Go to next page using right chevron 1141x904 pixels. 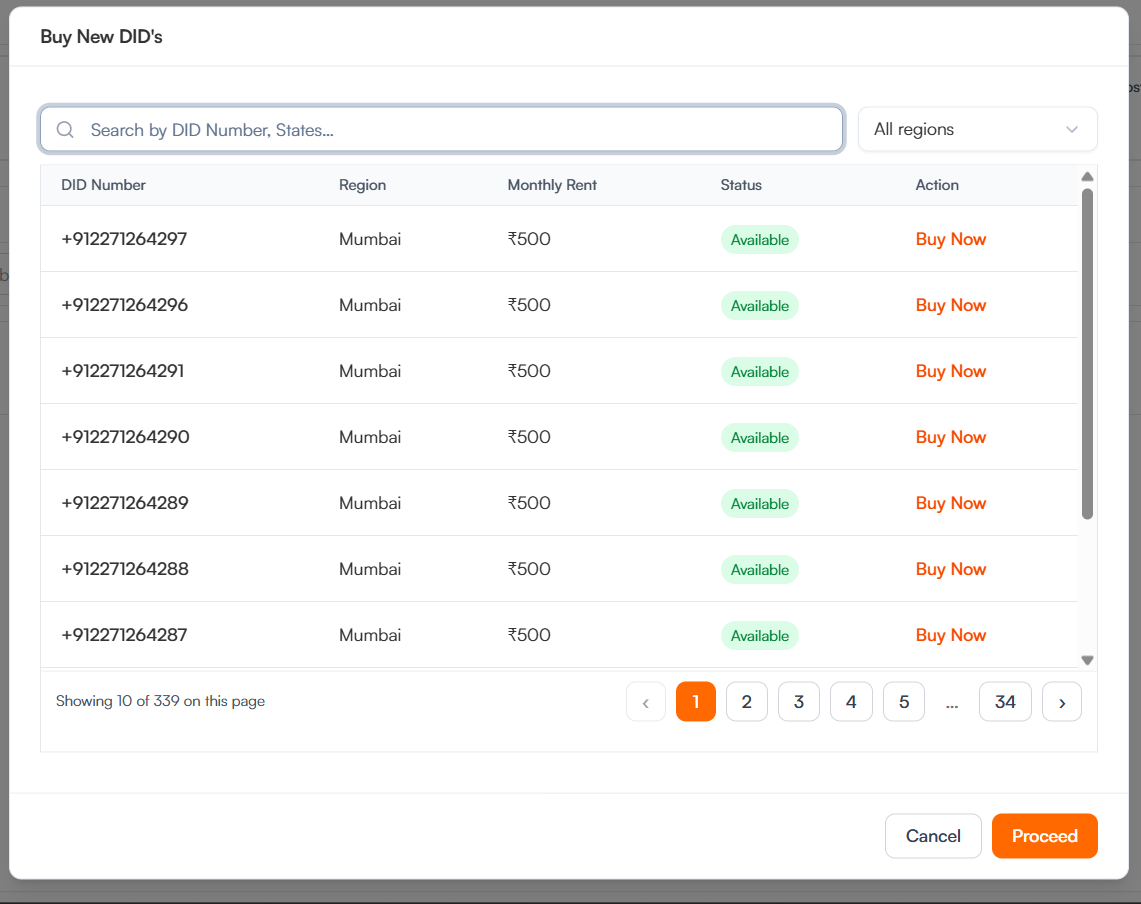click(1061, 702)
